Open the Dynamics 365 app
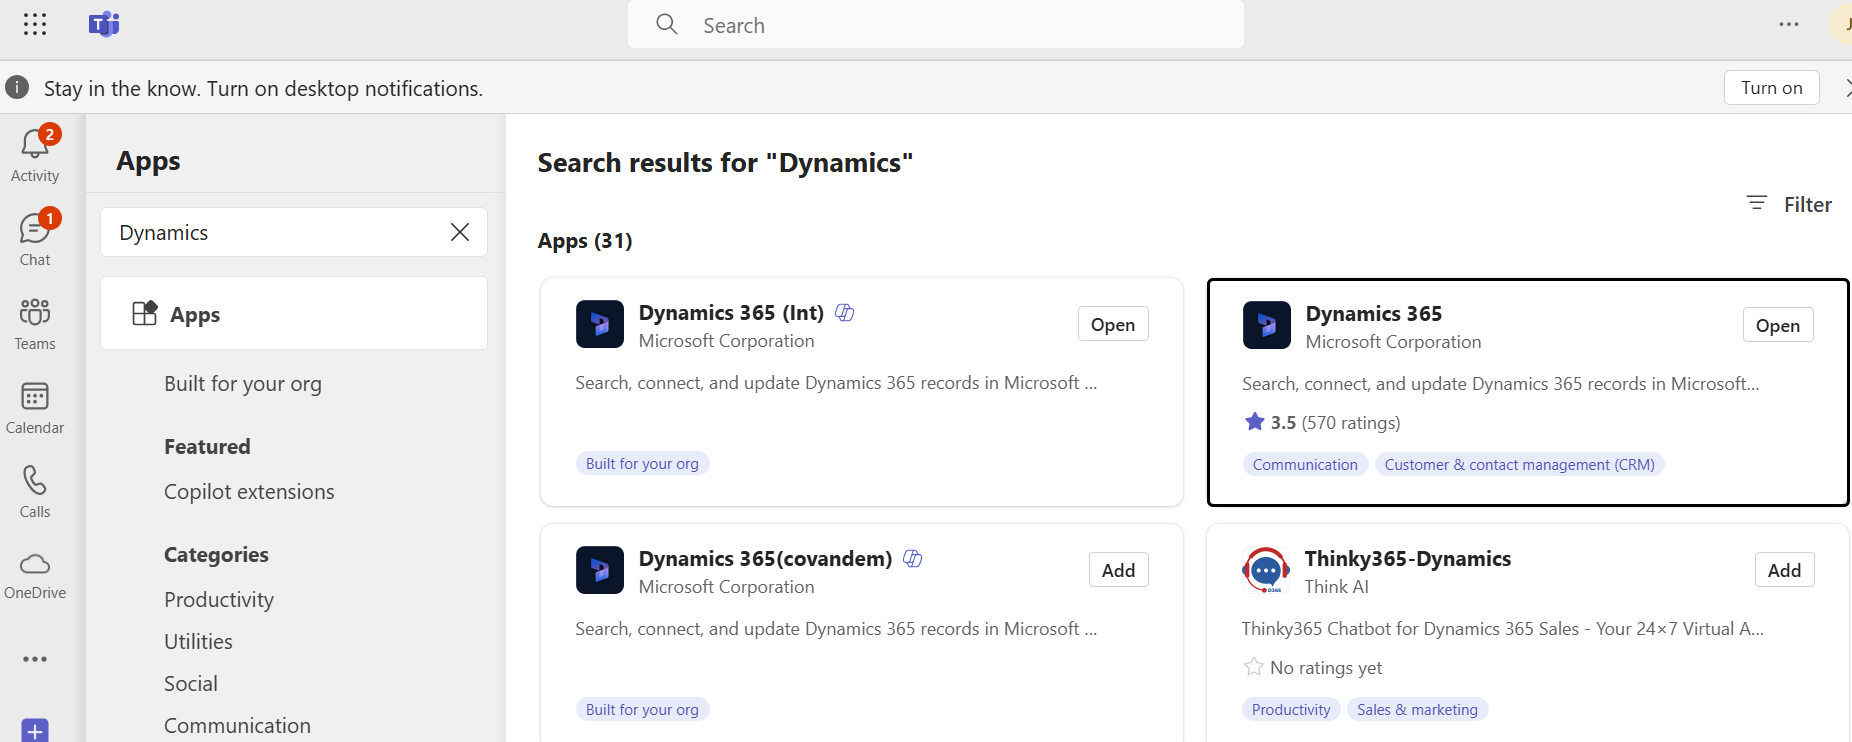 pyautogui.click(x=1778, y=325)
